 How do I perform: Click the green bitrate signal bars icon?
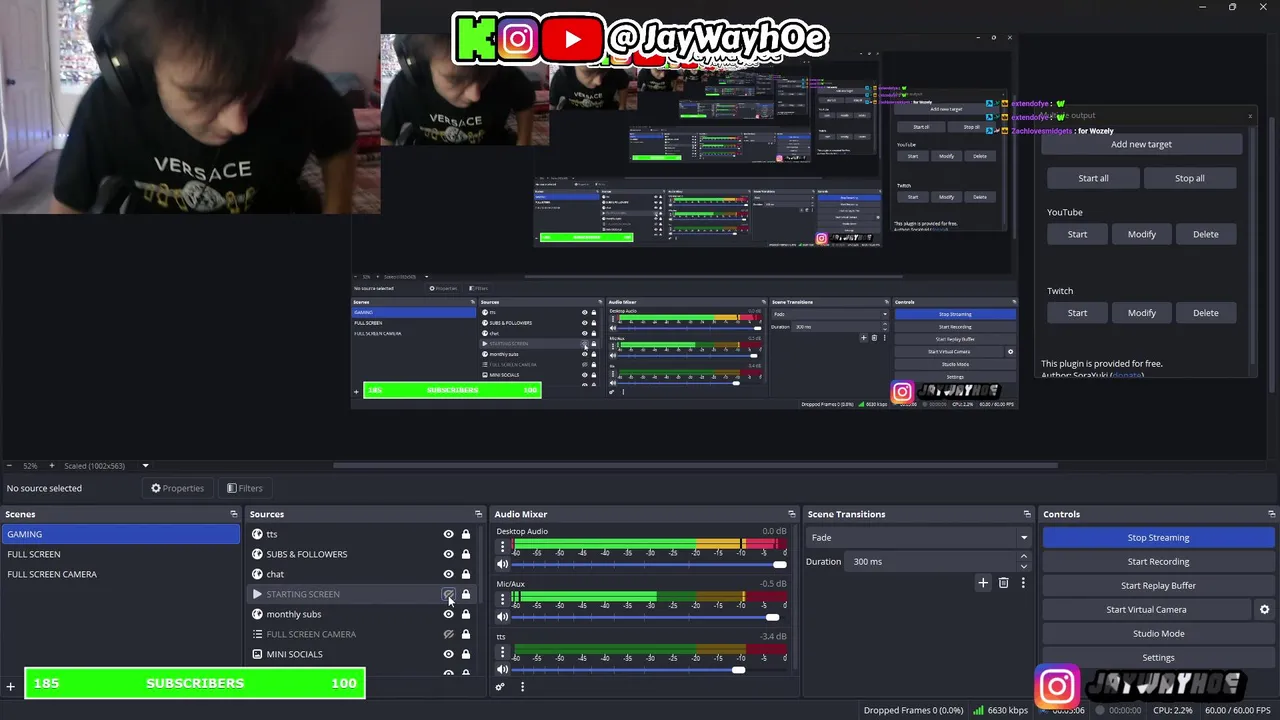point(978,711)
